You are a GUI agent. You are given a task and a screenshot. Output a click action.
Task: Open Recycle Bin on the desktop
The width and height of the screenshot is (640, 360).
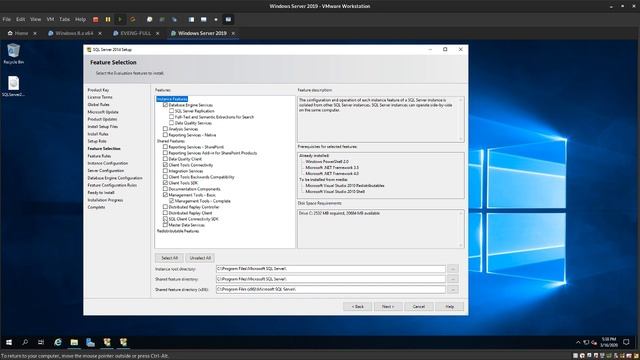pyautogui.click(x=13, y=54)
